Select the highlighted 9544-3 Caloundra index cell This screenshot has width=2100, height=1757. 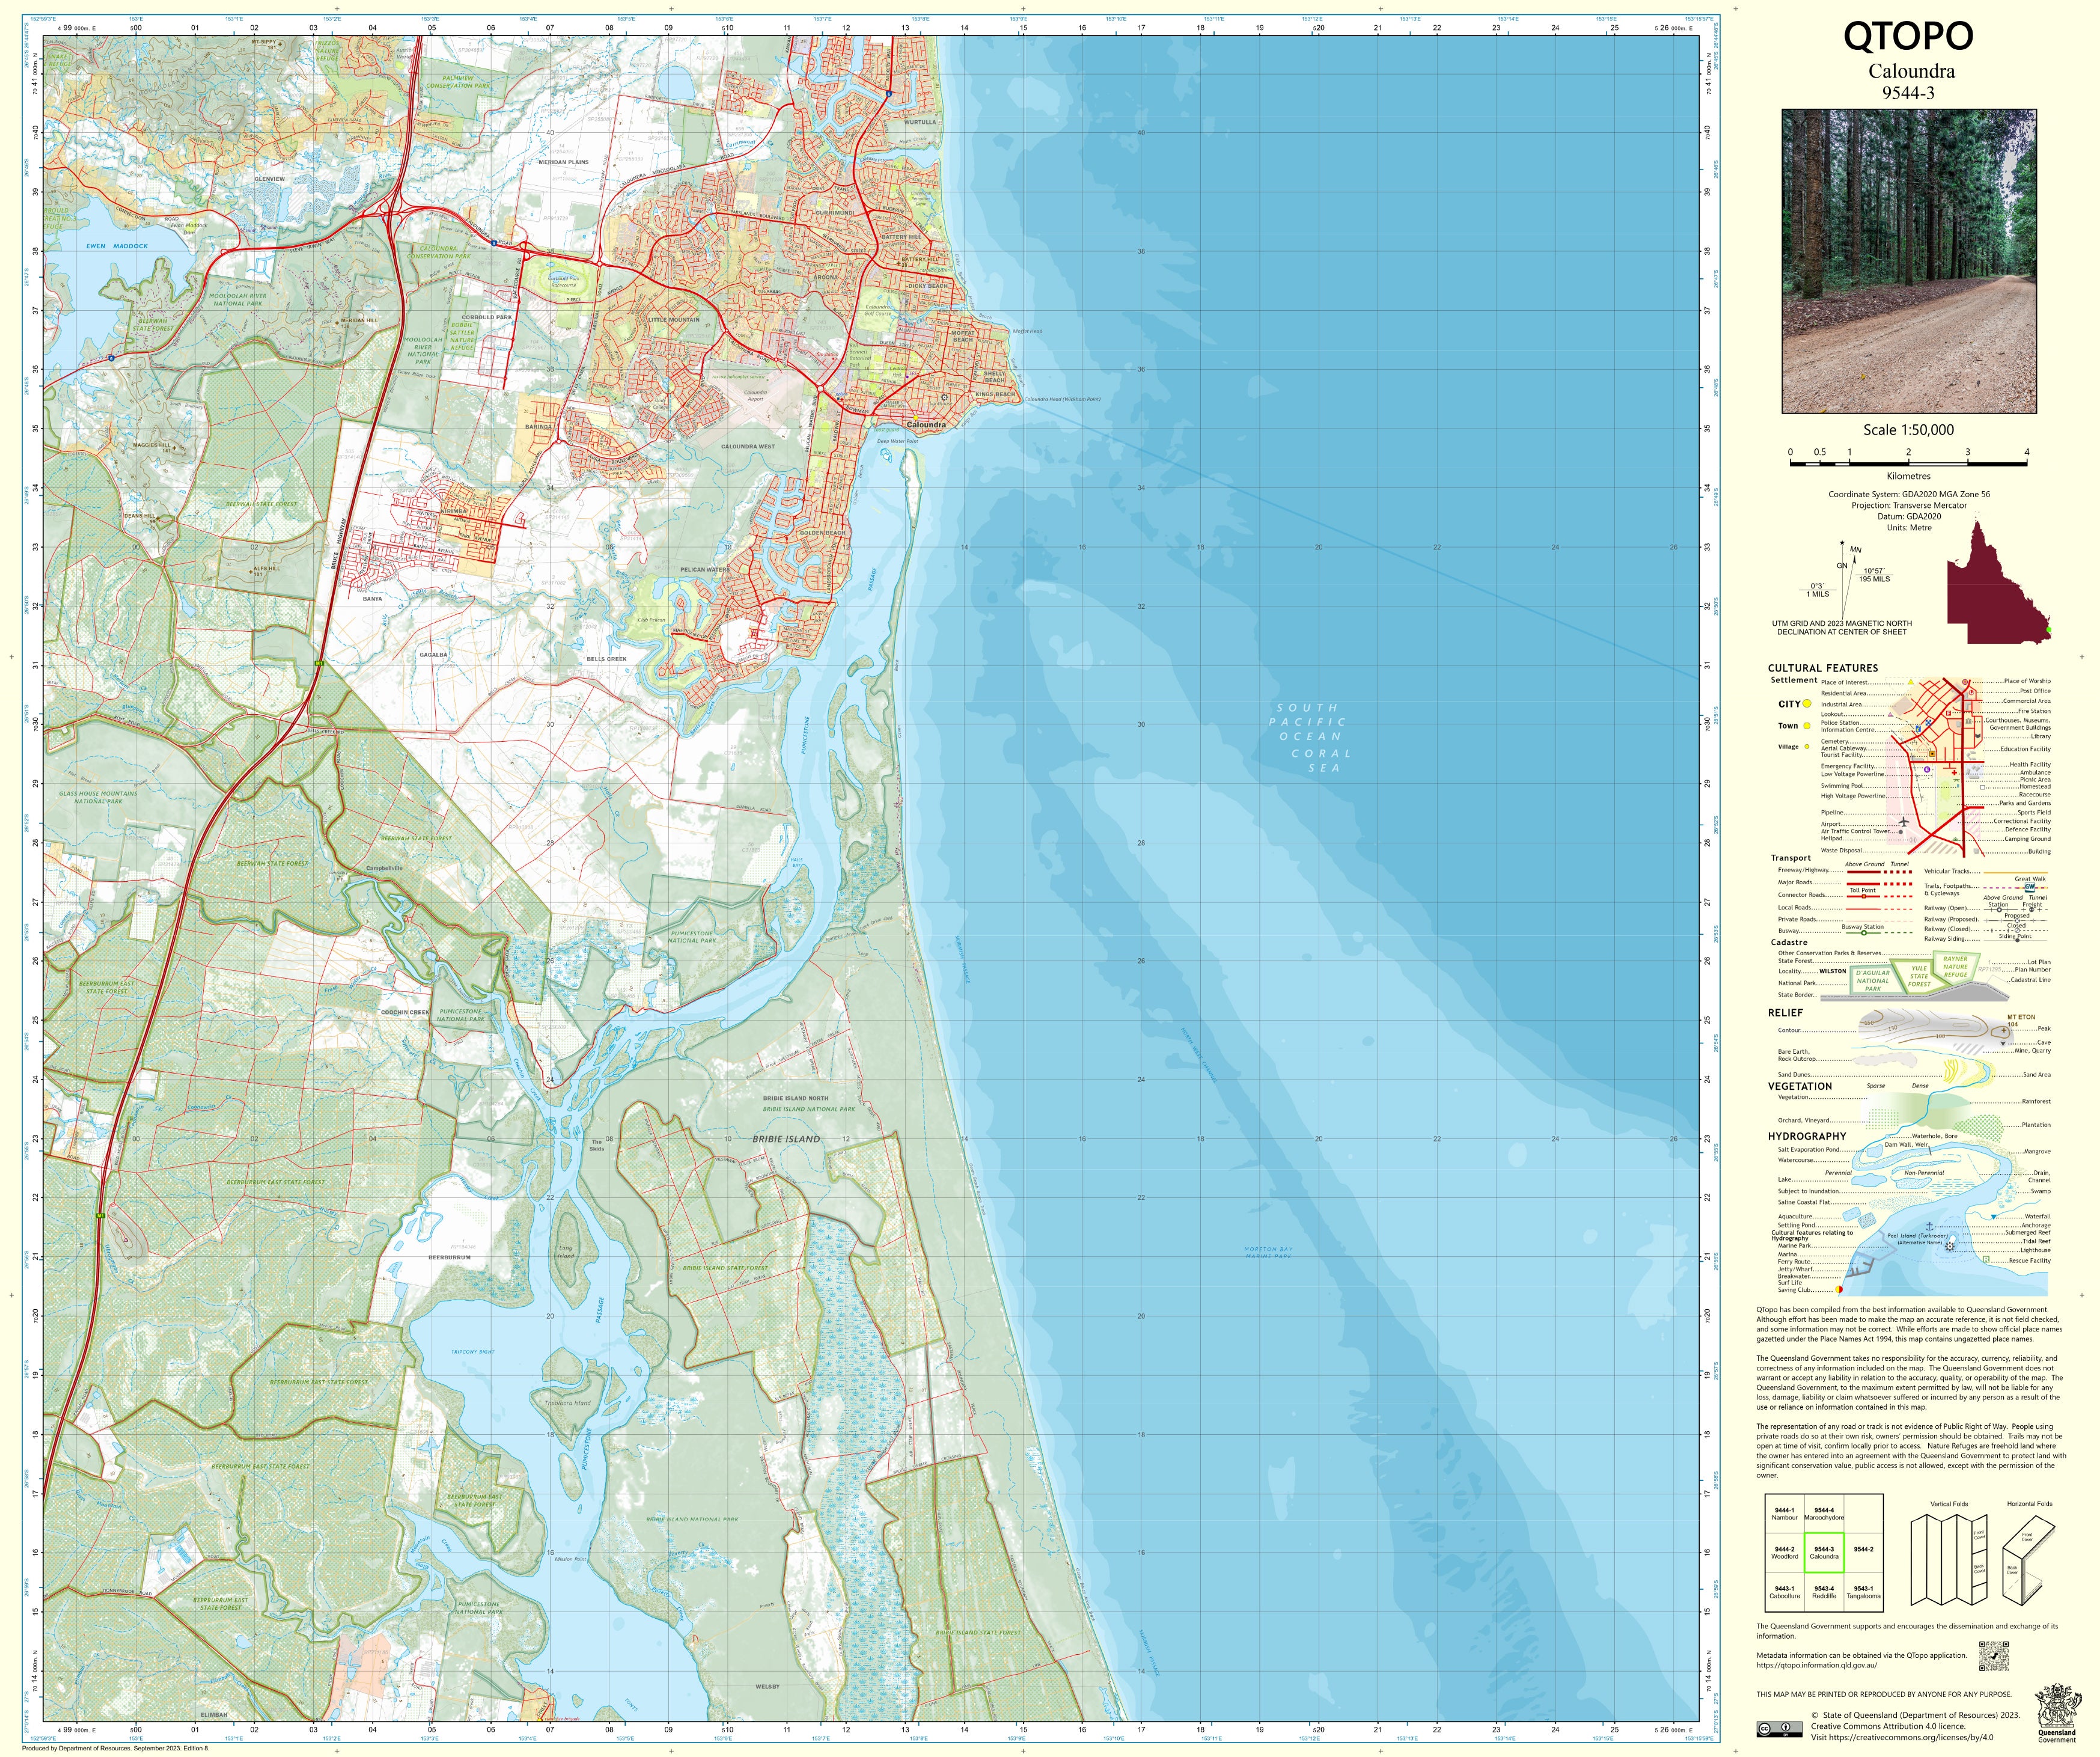tap(1824, 1553)
